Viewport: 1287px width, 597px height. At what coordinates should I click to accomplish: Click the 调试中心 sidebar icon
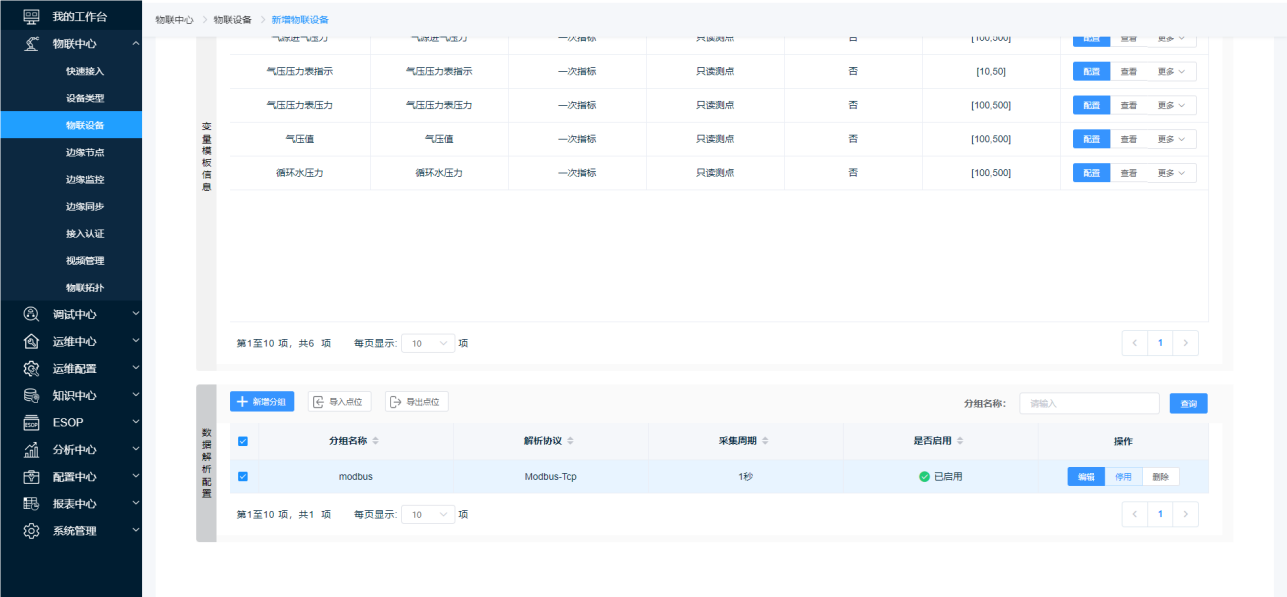pyautogui.click(x=31, y=314)
